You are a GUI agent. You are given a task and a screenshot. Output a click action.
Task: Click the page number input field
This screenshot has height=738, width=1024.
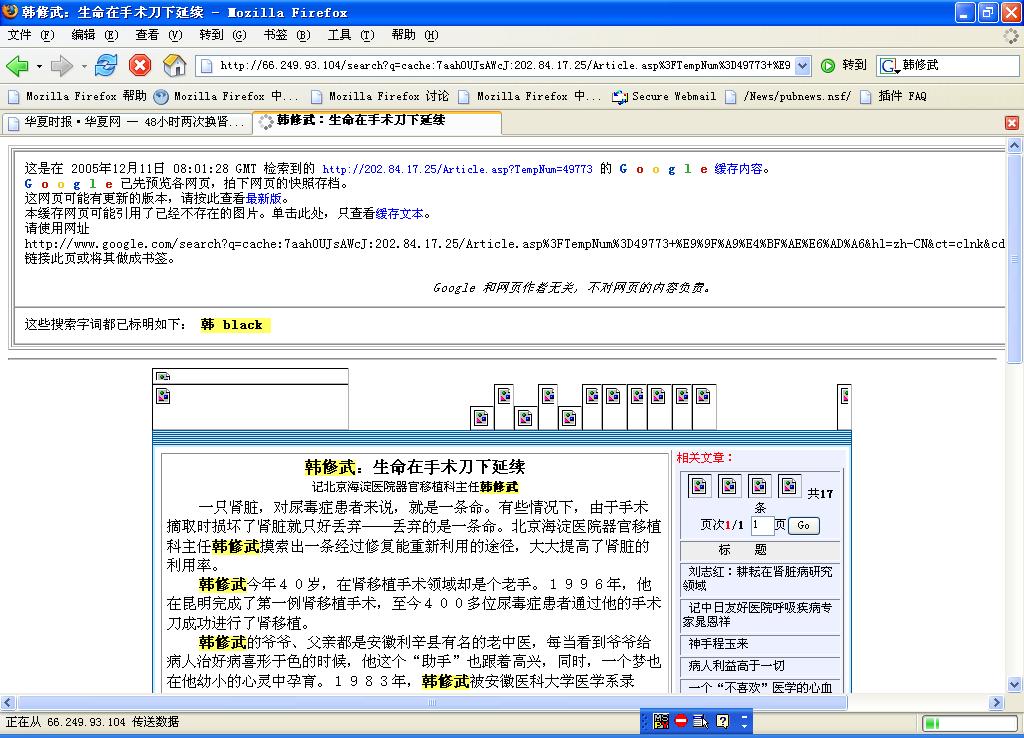point(762,525)
